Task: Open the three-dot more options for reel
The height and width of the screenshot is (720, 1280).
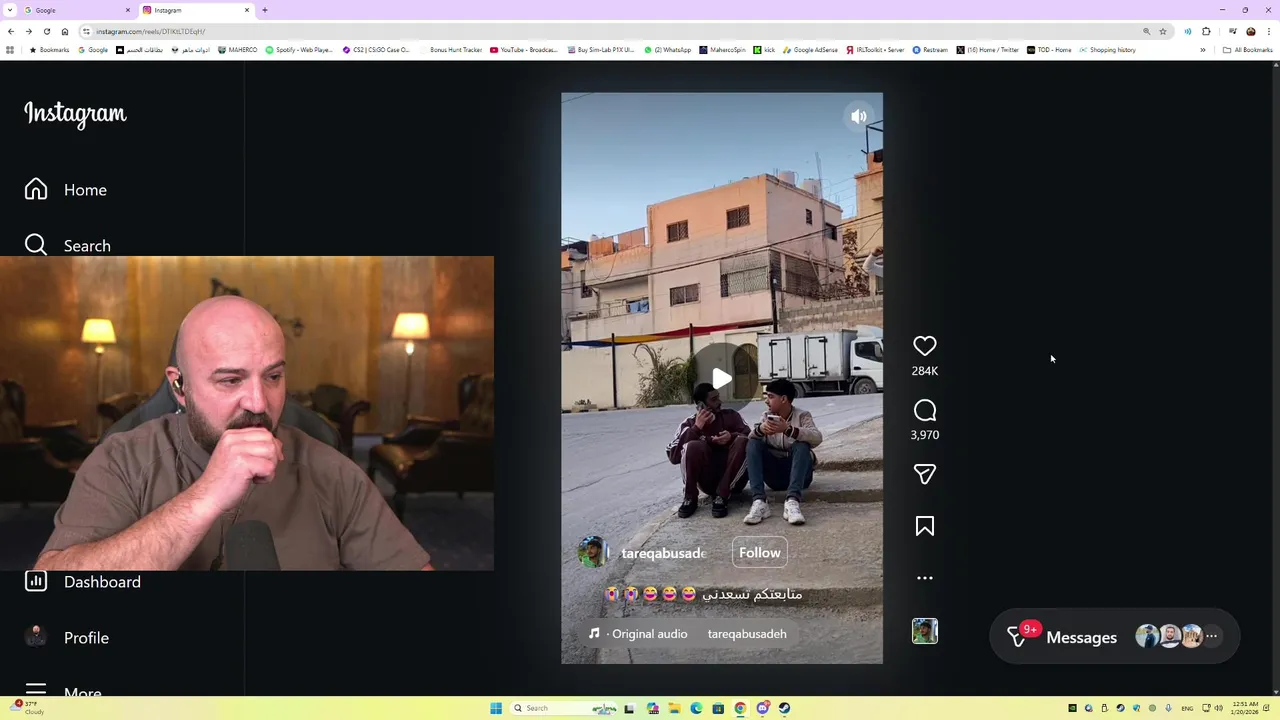Action: pyautogui.click(x=924, y=578)
